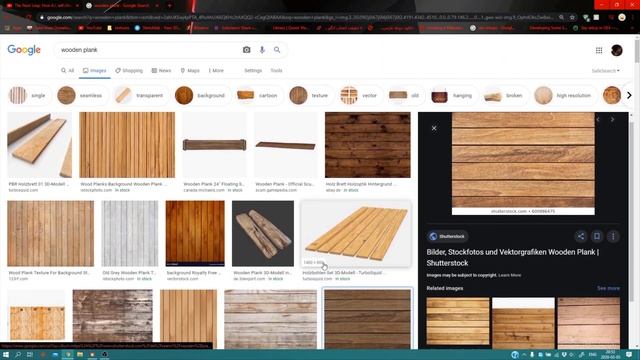Screen dimensions: 640x360
Task: Open new browser tab plus button
Action: tap(169, 5)
